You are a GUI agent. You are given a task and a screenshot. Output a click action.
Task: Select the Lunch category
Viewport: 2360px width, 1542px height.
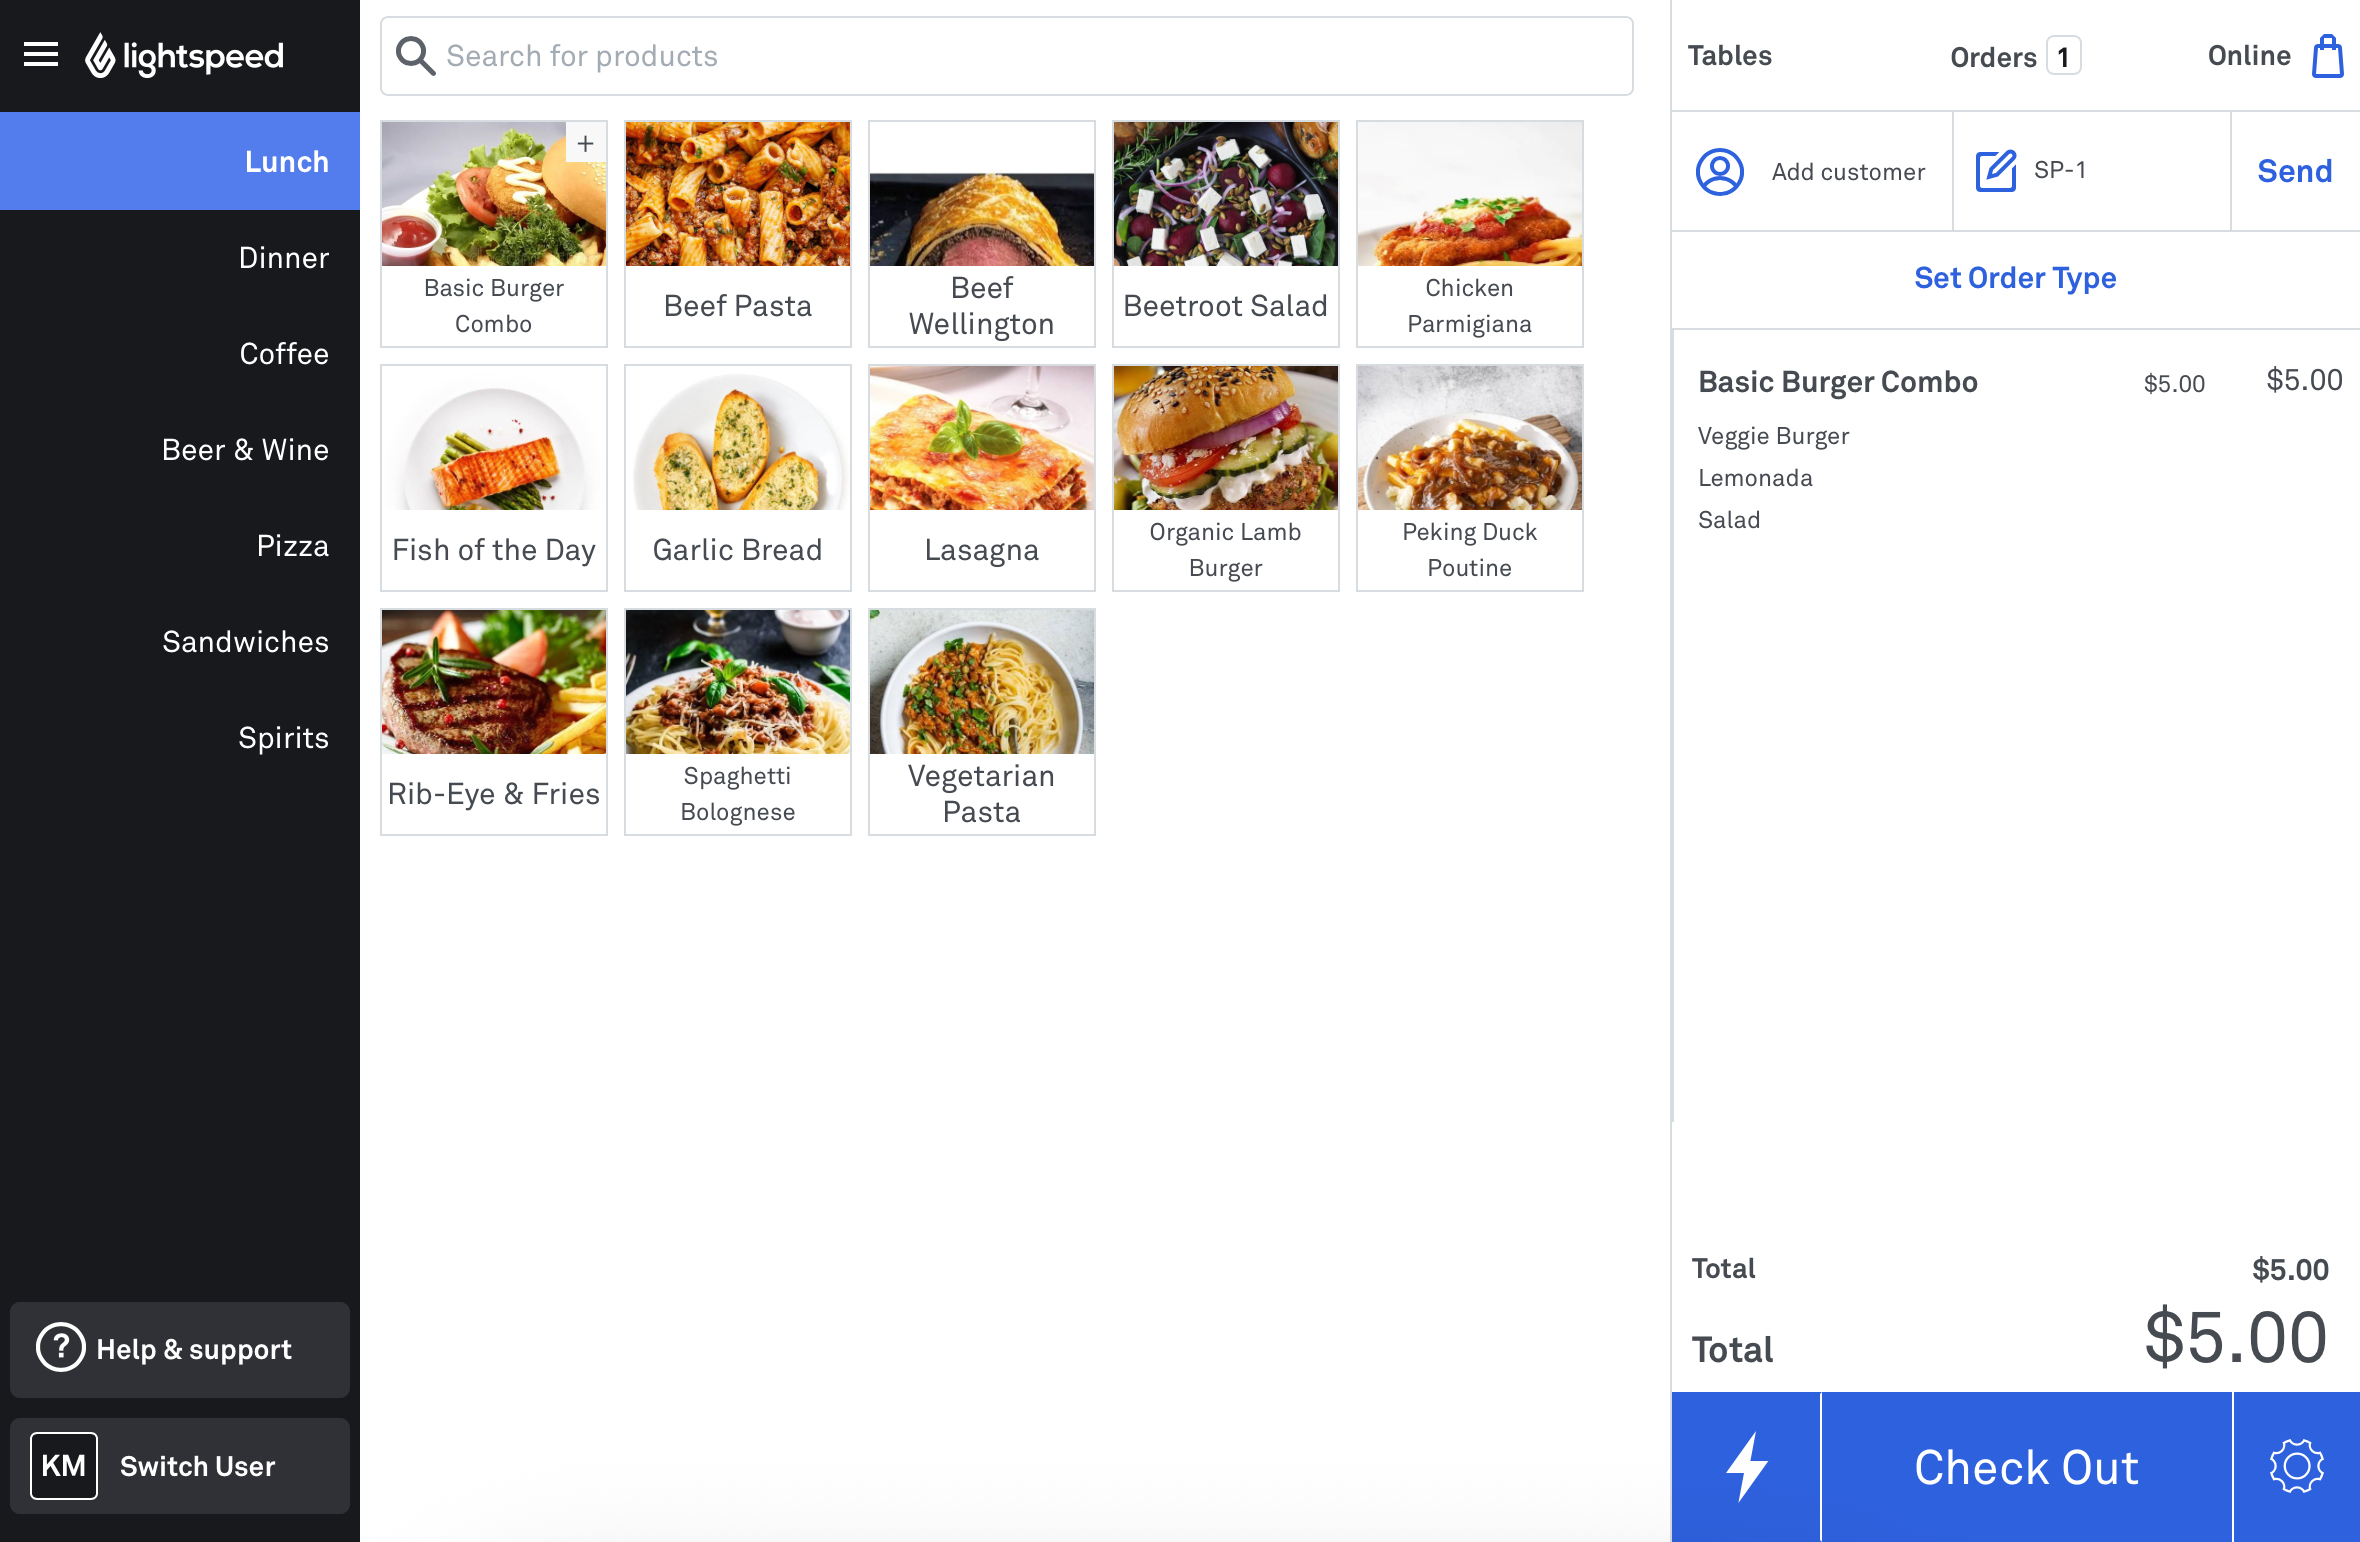[180, 161]
